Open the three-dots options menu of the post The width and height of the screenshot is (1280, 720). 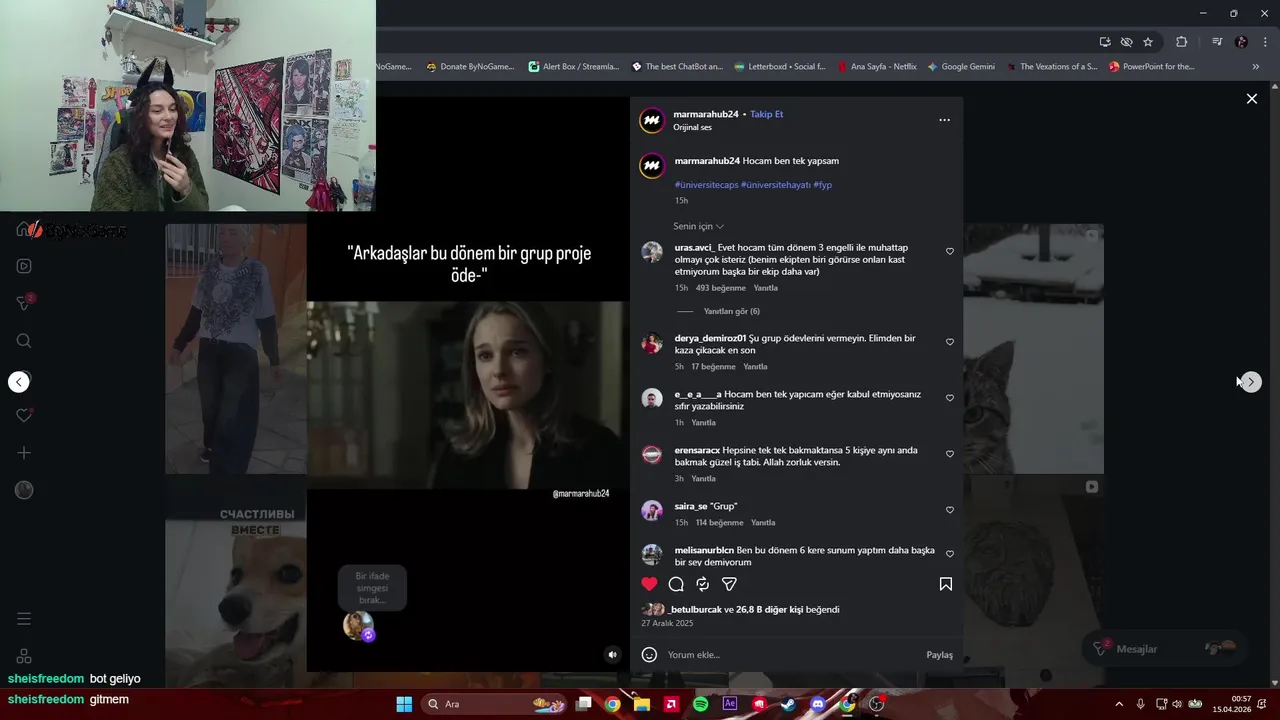(x=944, y=120)
